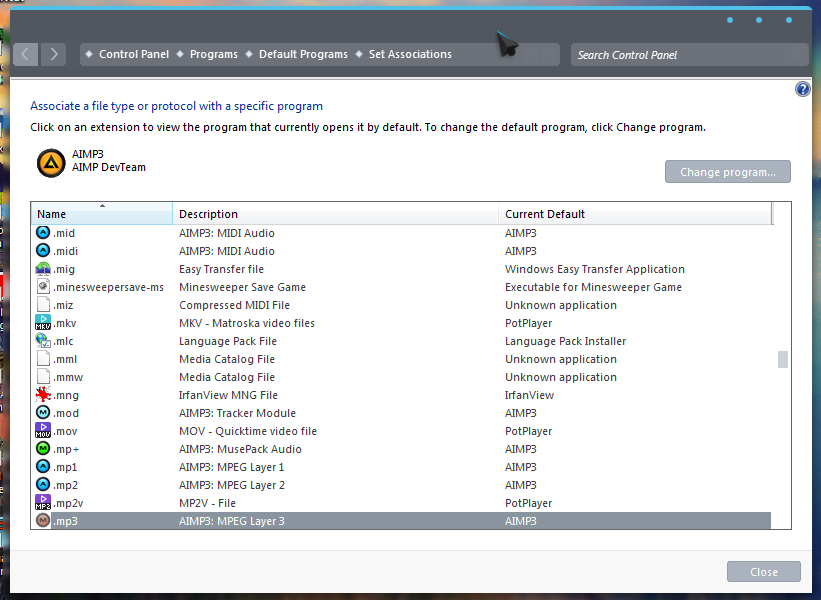Click the MOV video icon beside .mov
The width and height of the screenshot is (821, 600).
coord(43,430)
